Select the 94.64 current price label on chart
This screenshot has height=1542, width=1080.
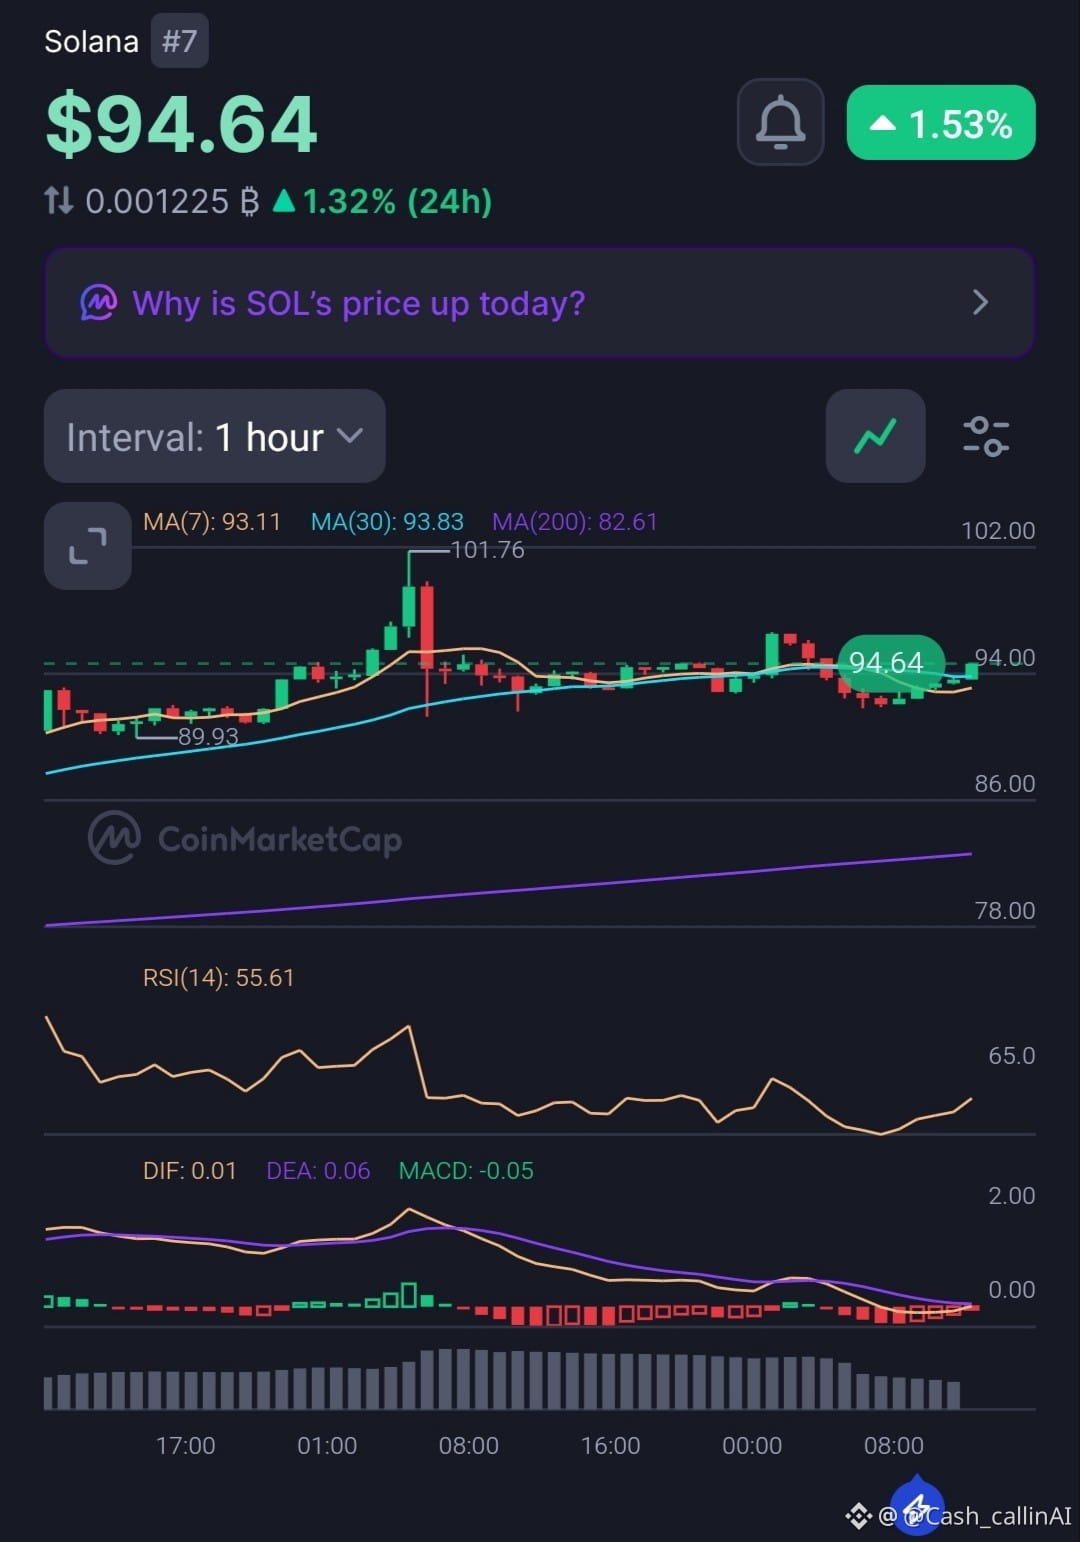(x=889, y=662)
